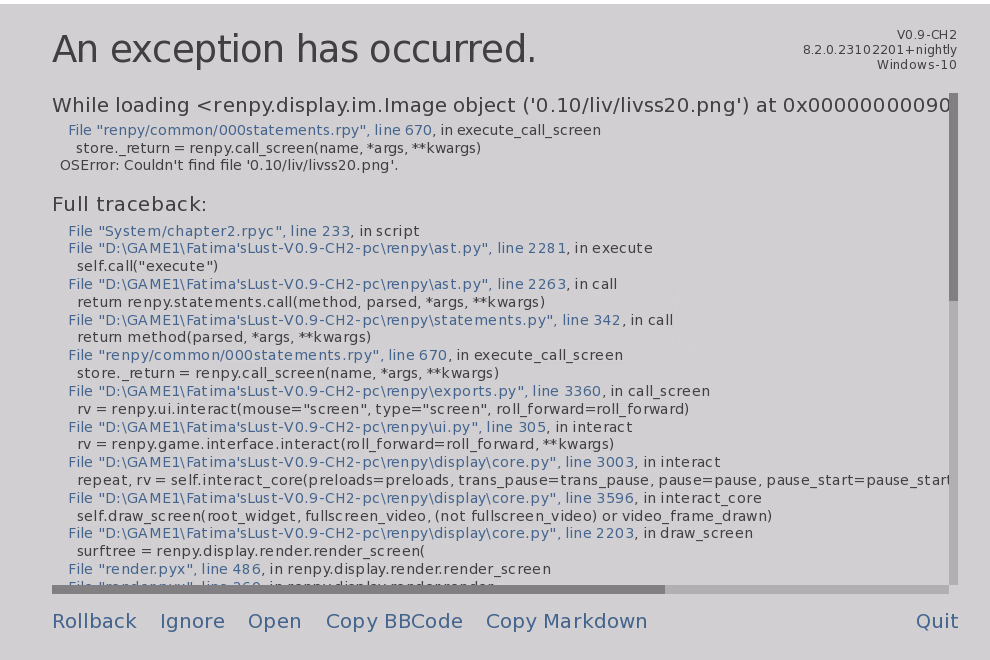This screenshot has height=660, width=990.
Task: Open the ui.py line 305 link
Action: 308,428
